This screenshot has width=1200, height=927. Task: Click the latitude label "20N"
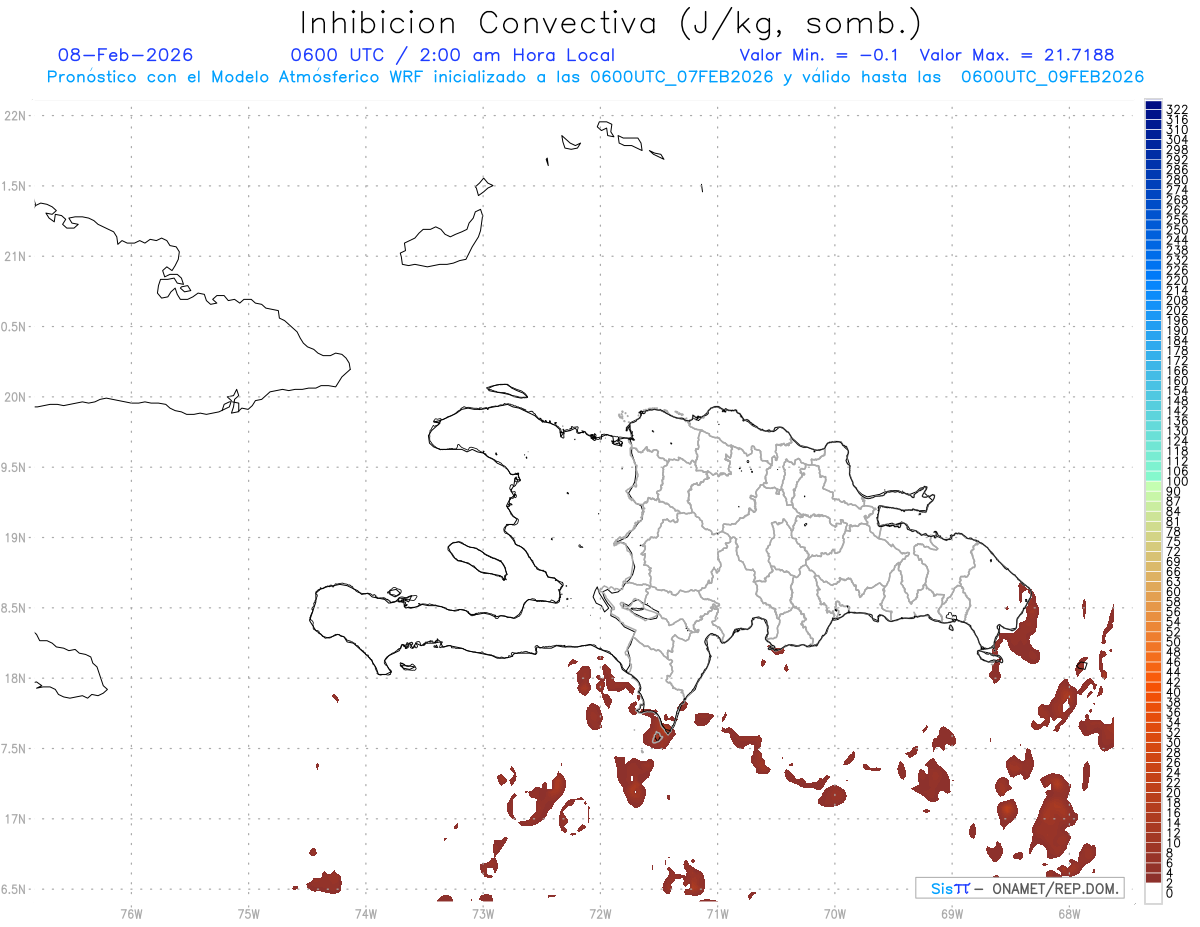tap(14, 397)
